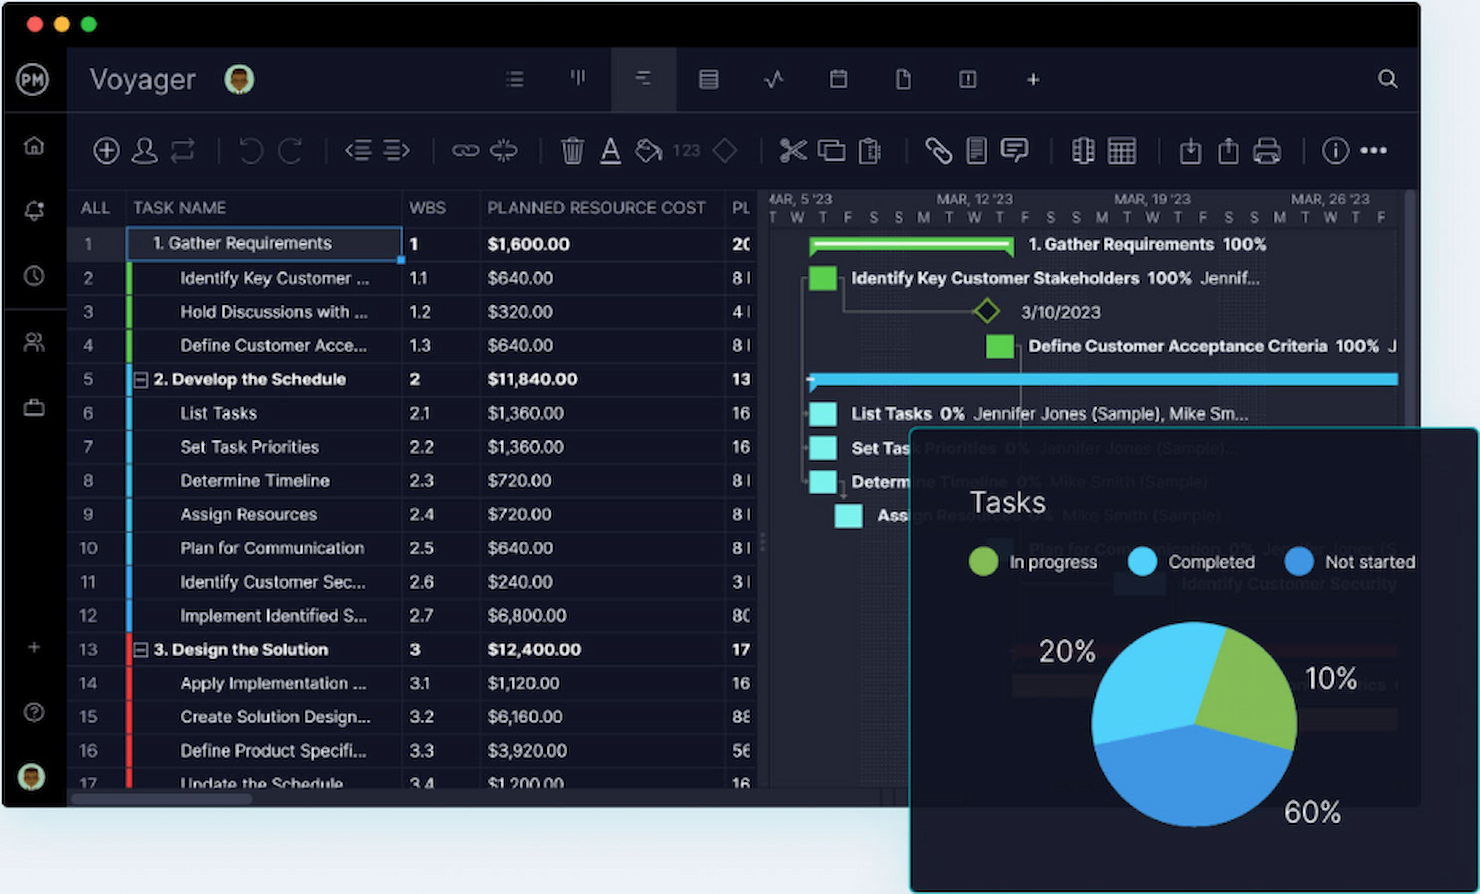Indent the selected task
This screenshot has width=1480, height=894.
pyautogui.click(x=397, y=151)
